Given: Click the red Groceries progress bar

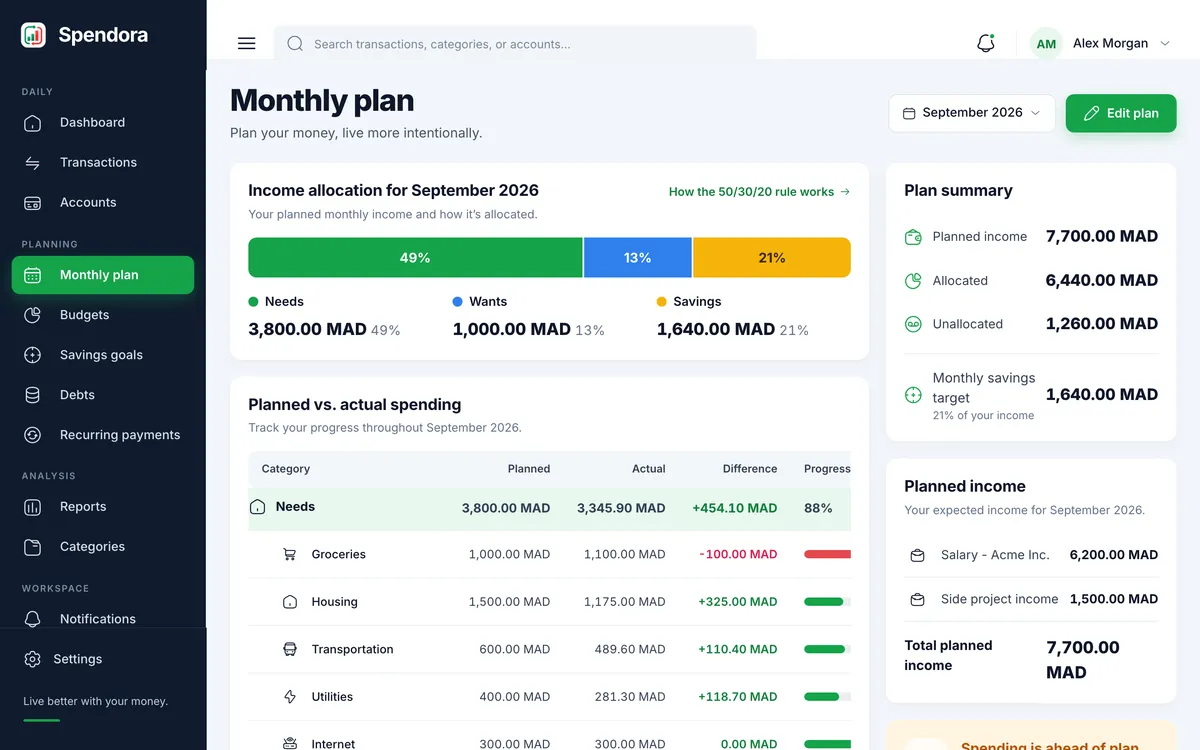Looking at the screenshot, I should (x=827, y=554).
